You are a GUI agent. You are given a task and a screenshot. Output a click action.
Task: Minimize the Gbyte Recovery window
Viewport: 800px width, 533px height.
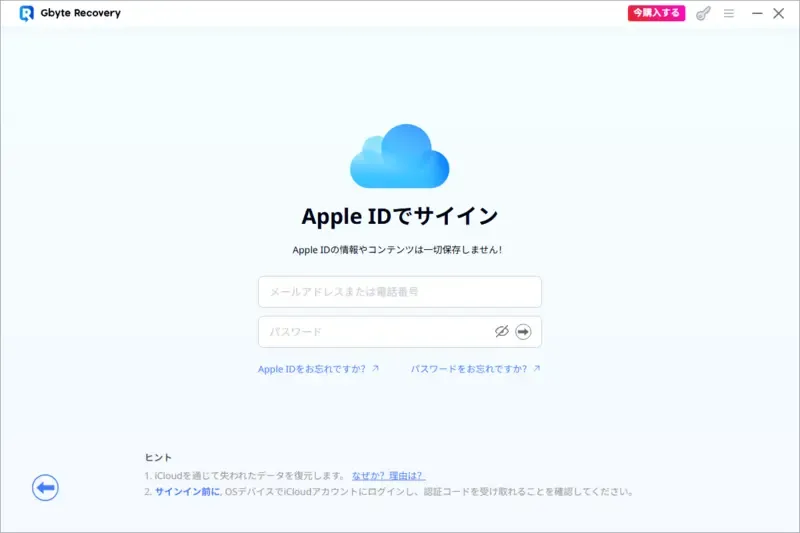point(757,13)
